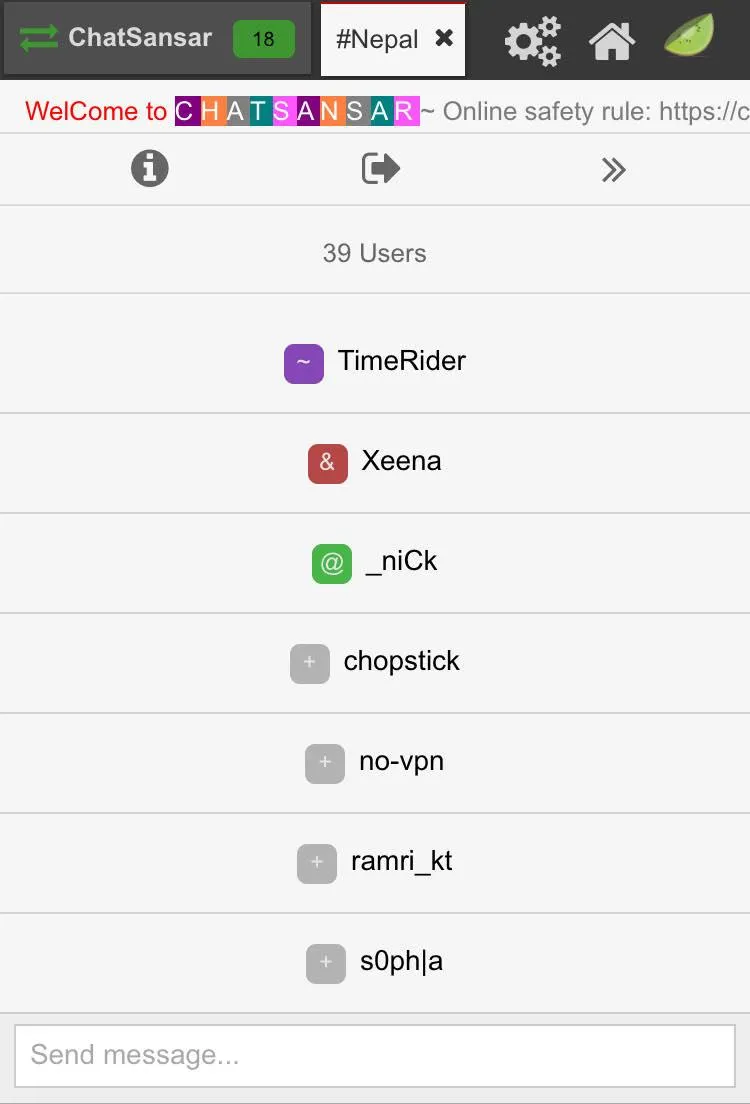This screenshot has width=750, height=1104.
Task: Select the #Nepal channel tab
Action: pos(378,39)
